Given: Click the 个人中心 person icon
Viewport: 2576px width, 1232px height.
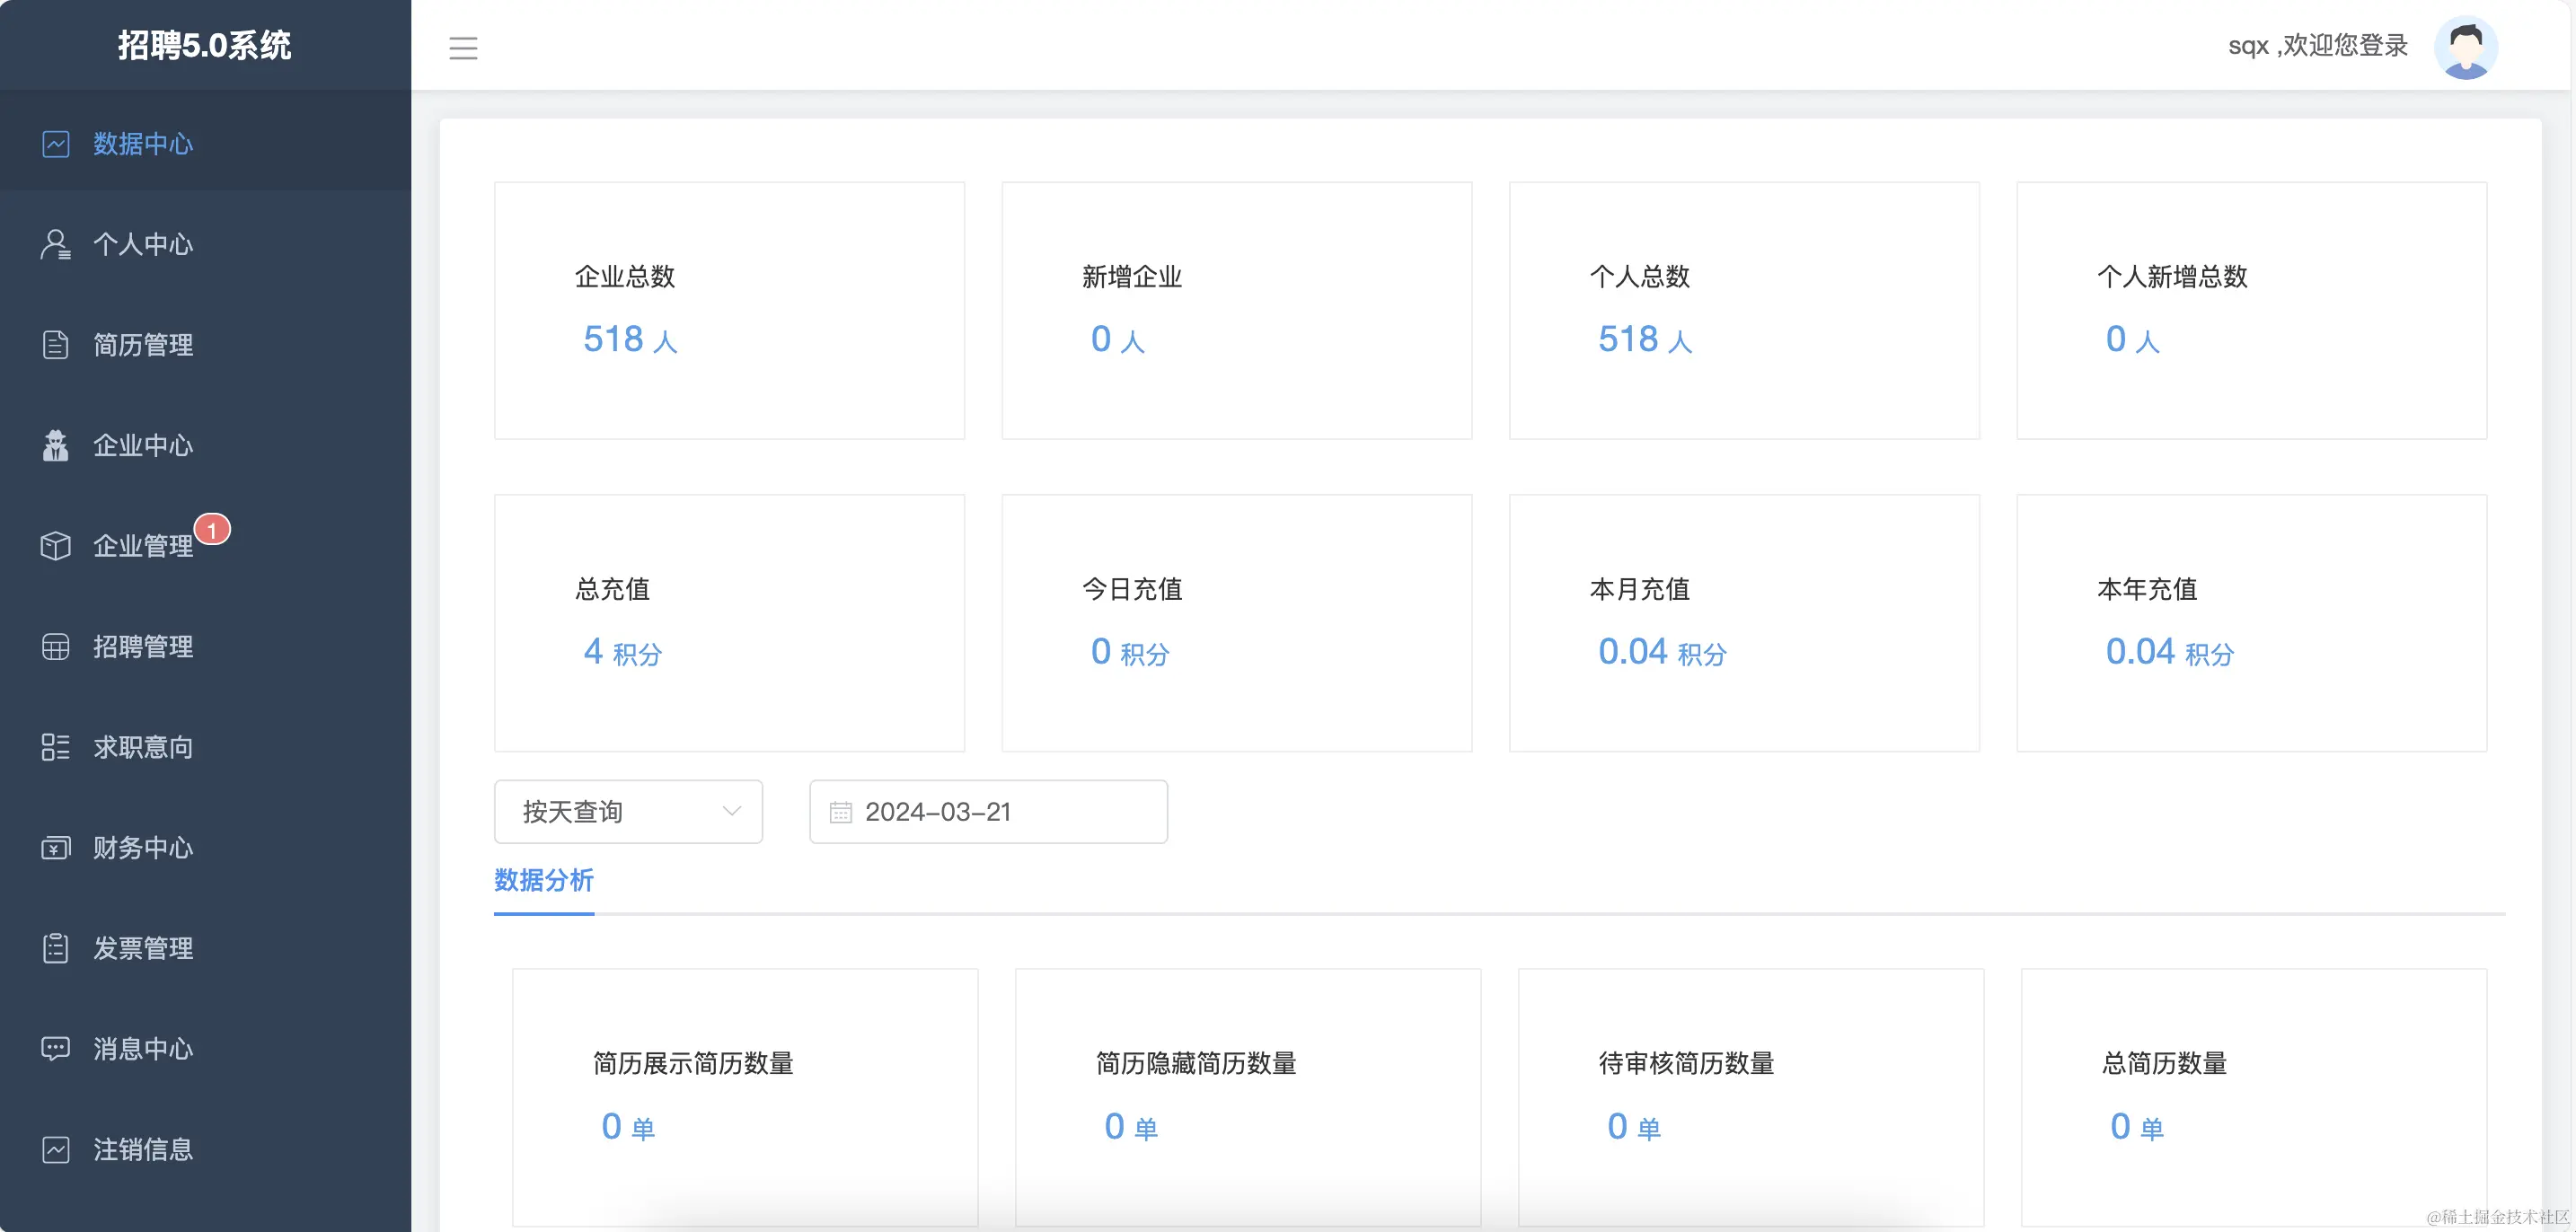Looking at the screenshot, I should tap(55, 244).
